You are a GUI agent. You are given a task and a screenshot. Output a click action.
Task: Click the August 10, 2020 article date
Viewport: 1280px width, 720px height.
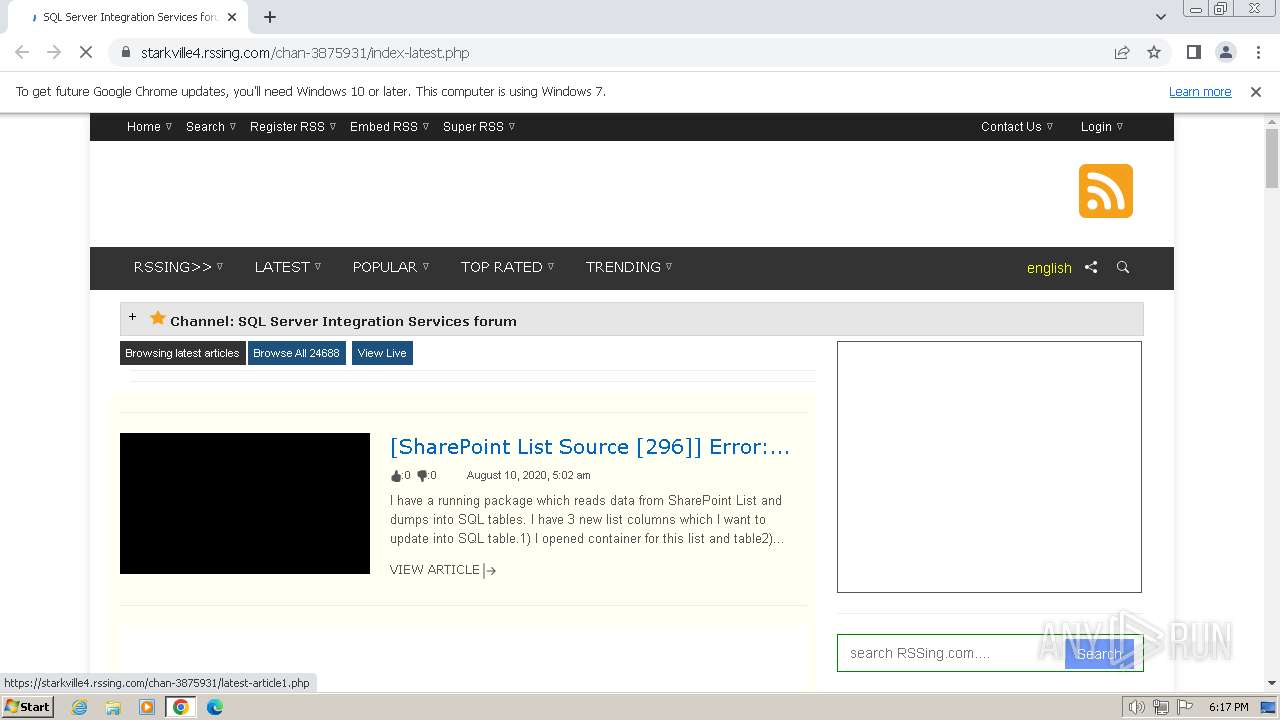coord(528,476)
